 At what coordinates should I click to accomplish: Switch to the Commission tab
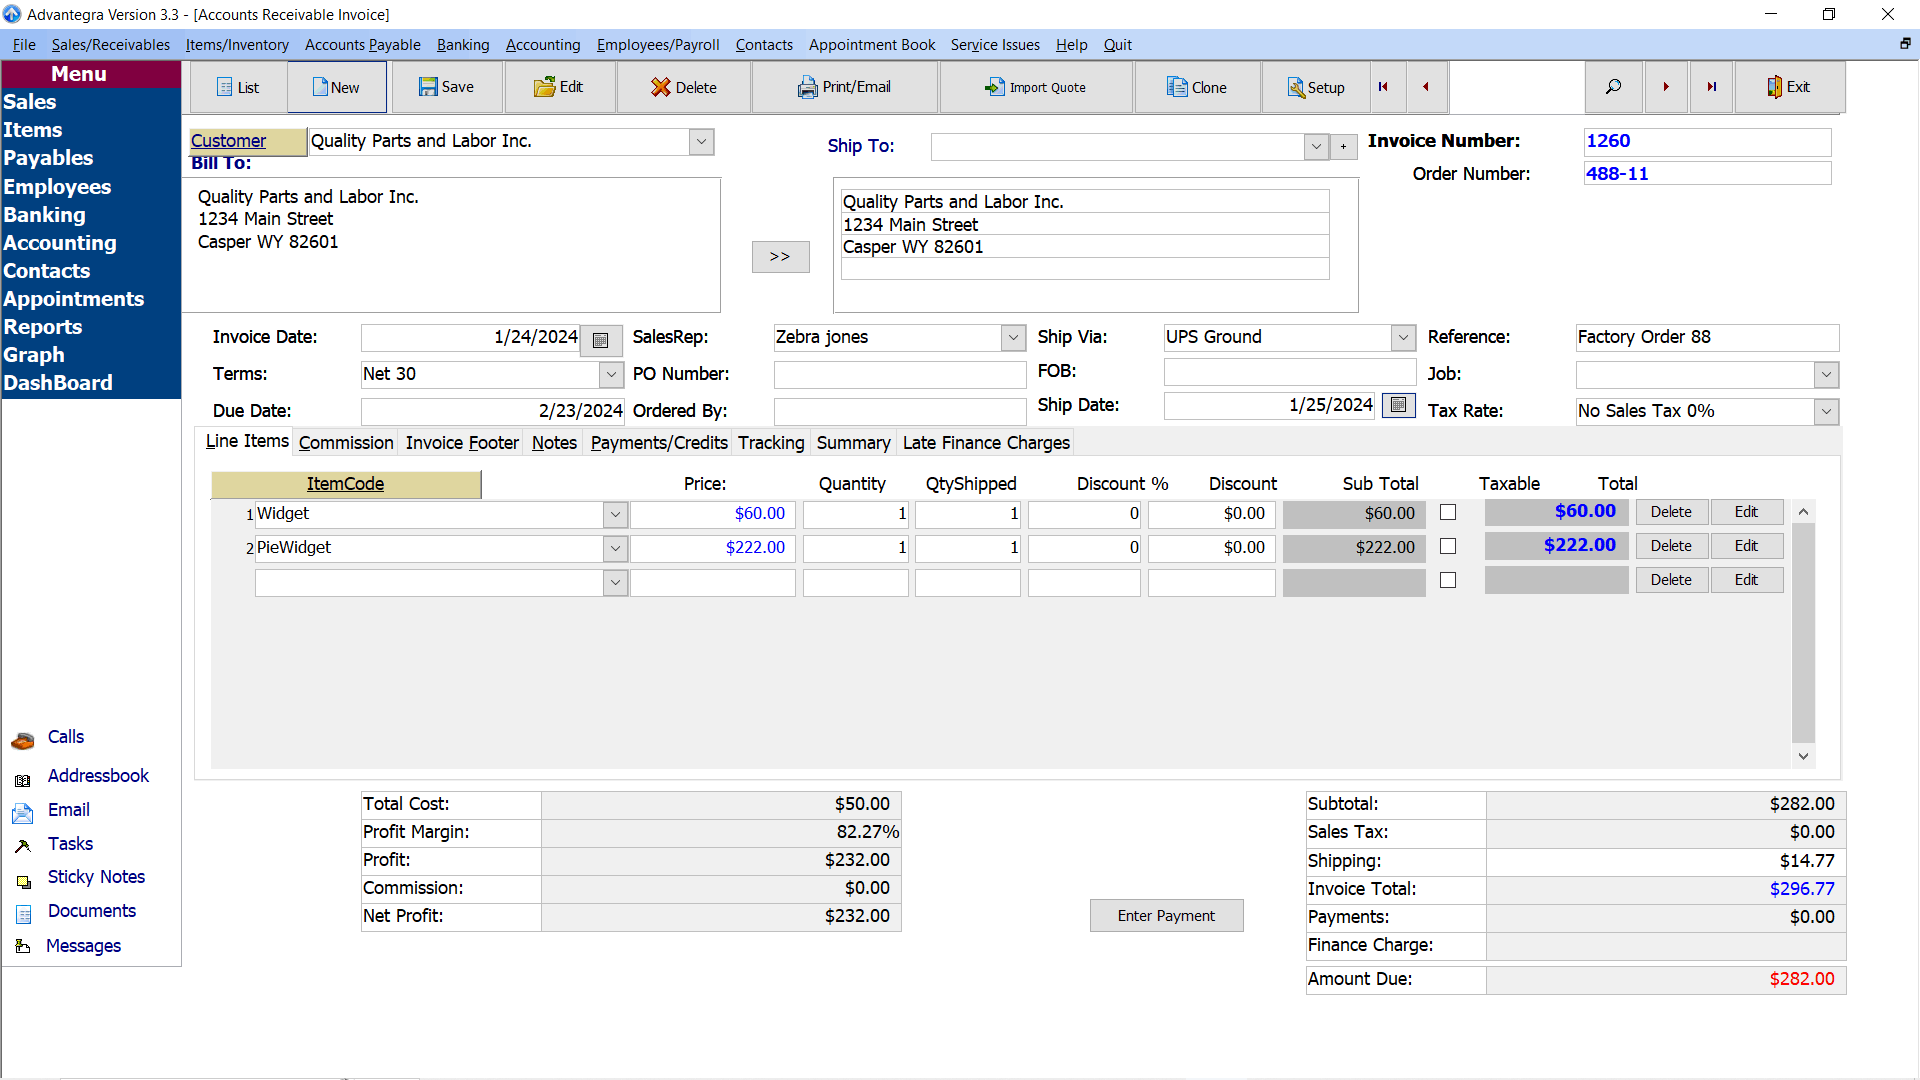click(346, 443)
